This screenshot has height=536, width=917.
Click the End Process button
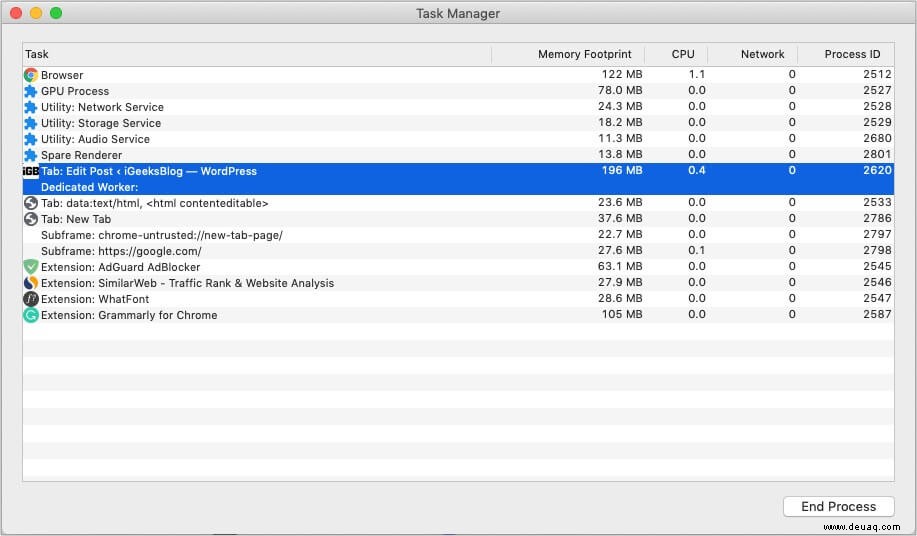pyautogui.click(x=839, y=507)
